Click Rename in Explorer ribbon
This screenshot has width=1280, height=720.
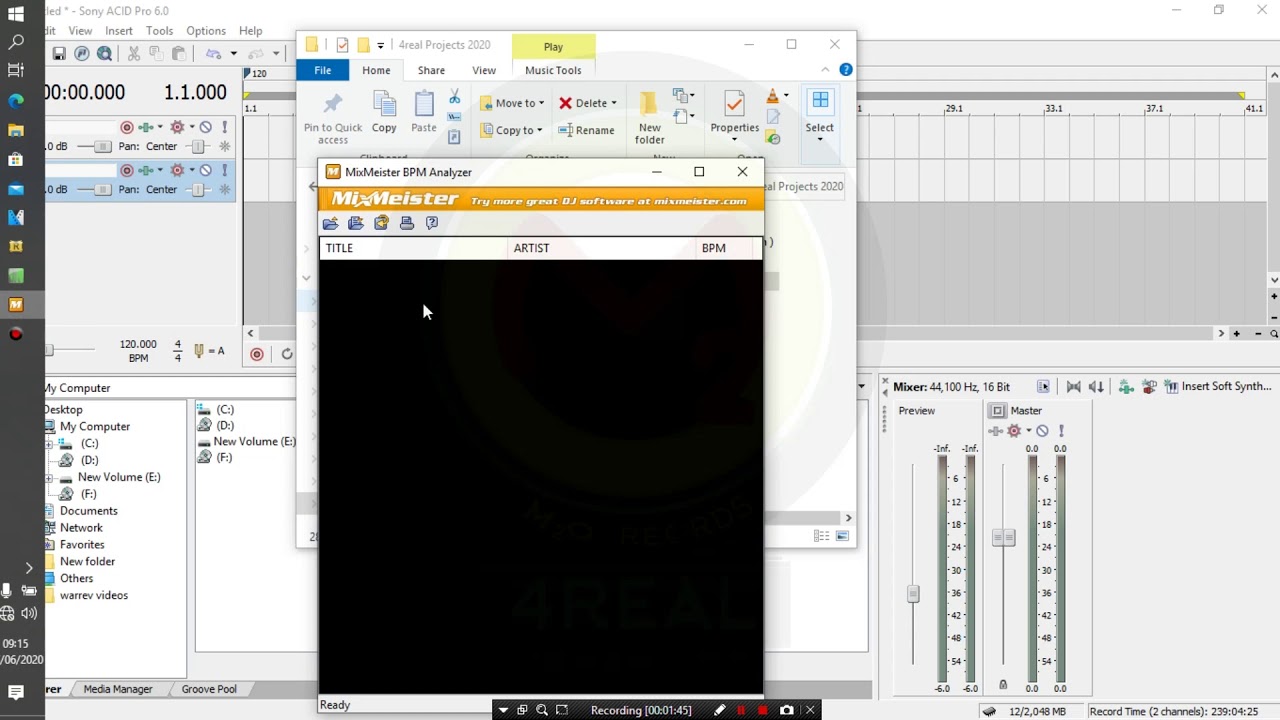point(586,130)
